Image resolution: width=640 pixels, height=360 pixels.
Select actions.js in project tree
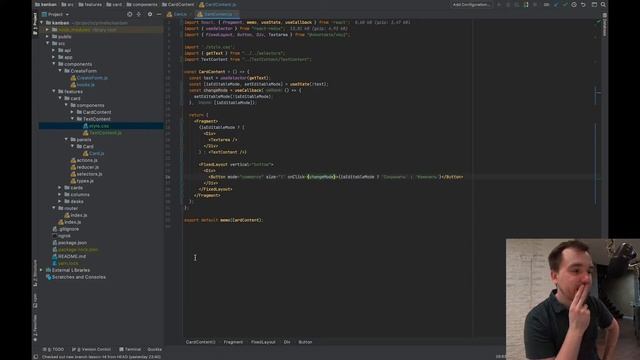coord(83,160)
